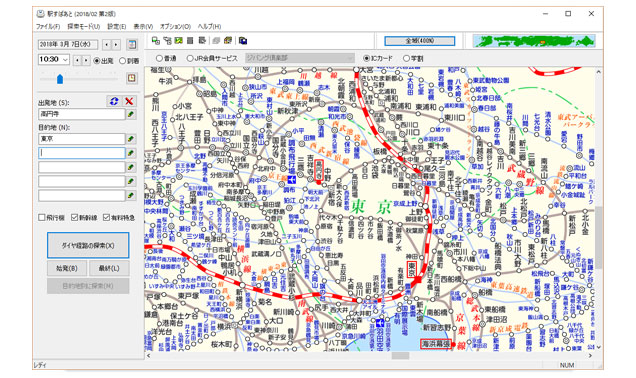Click the map's vertical scrollbar thumb
636x378 pixels.
[598, 237]
